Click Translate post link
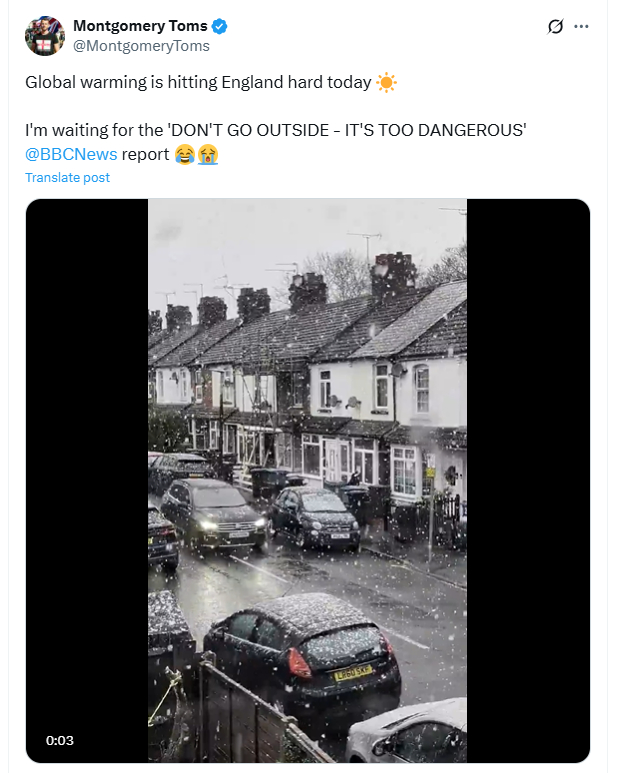Viewport: 621px width, 773px height. click(67, 178)
